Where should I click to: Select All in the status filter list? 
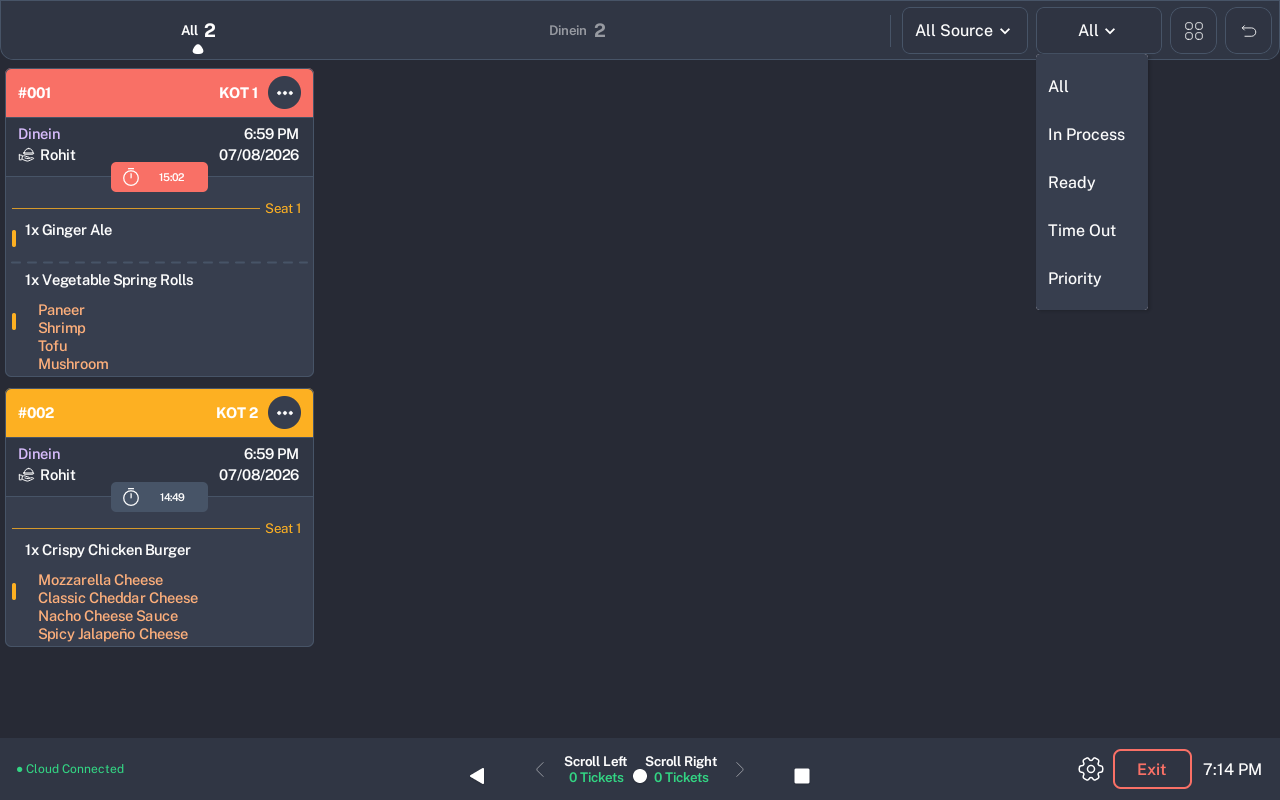tap(1091, 86)
